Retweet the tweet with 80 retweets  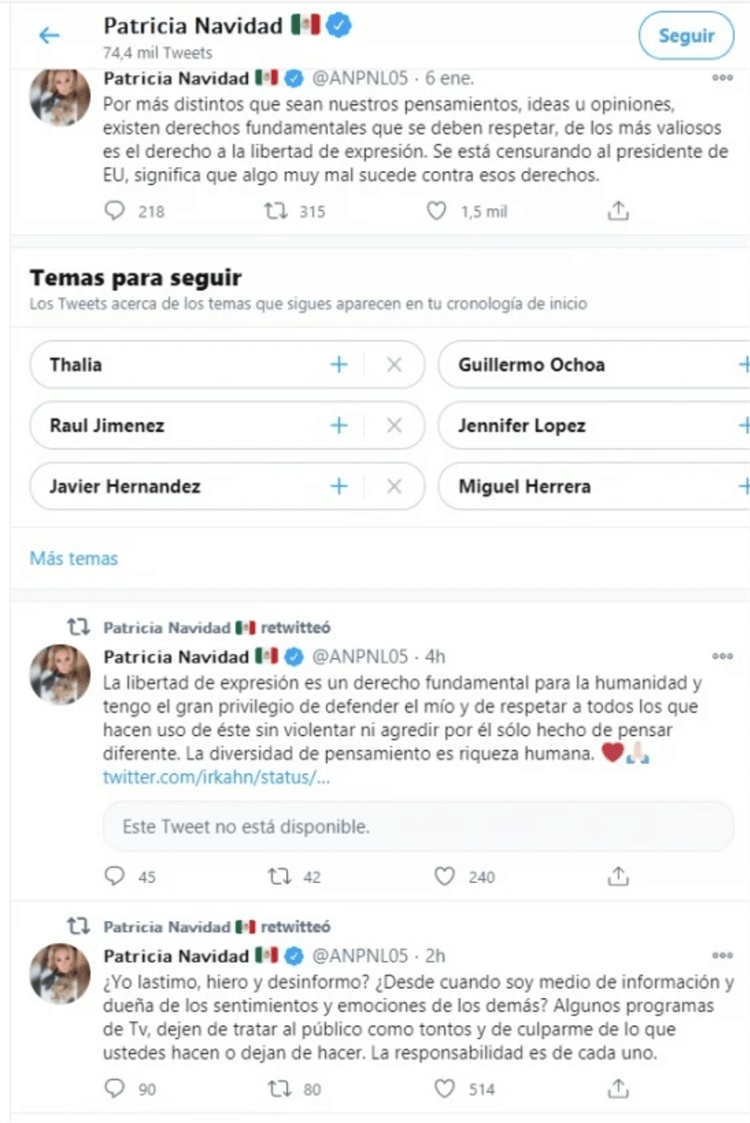click(x=279, y=1089)
